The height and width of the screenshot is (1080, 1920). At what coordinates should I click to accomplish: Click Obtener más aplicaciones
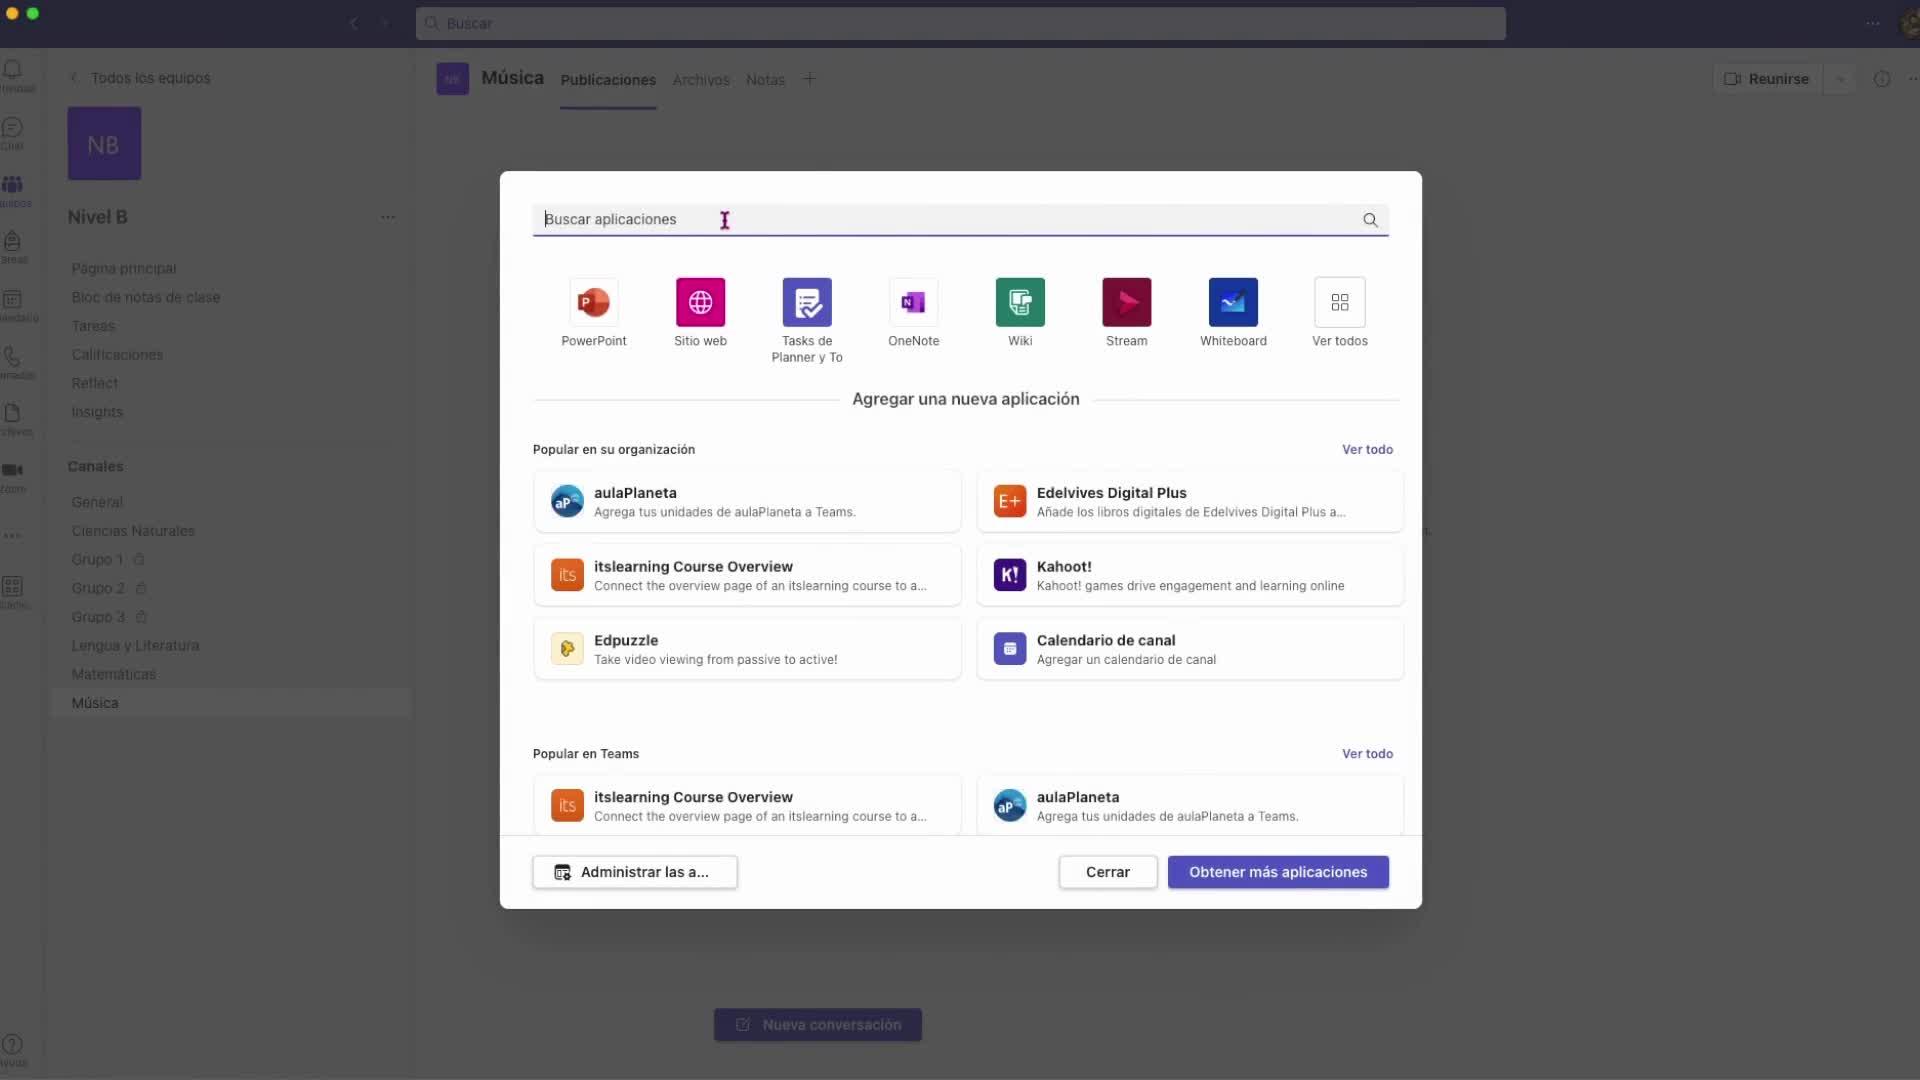(1277, 872)
